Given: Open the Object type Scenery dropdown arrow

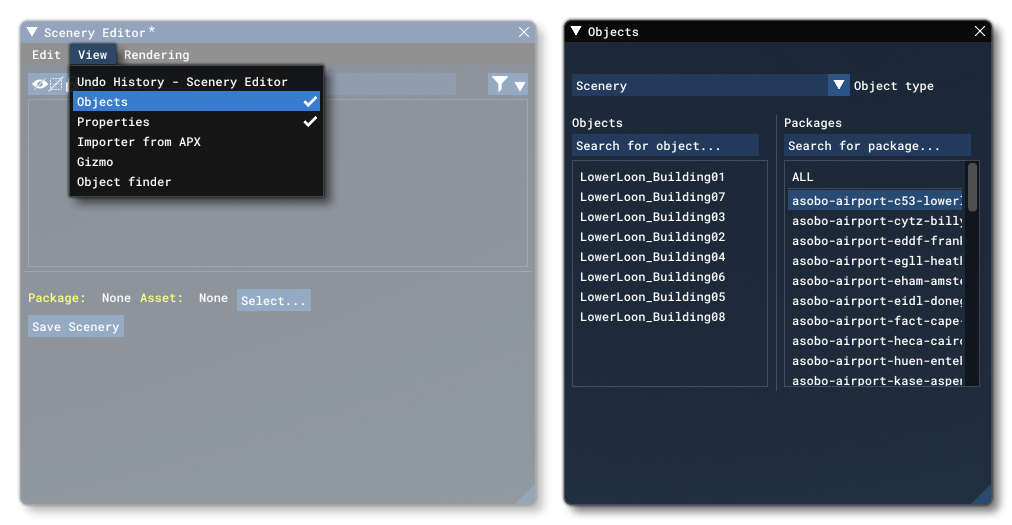Looking at the screenshot, I should 838,85.
